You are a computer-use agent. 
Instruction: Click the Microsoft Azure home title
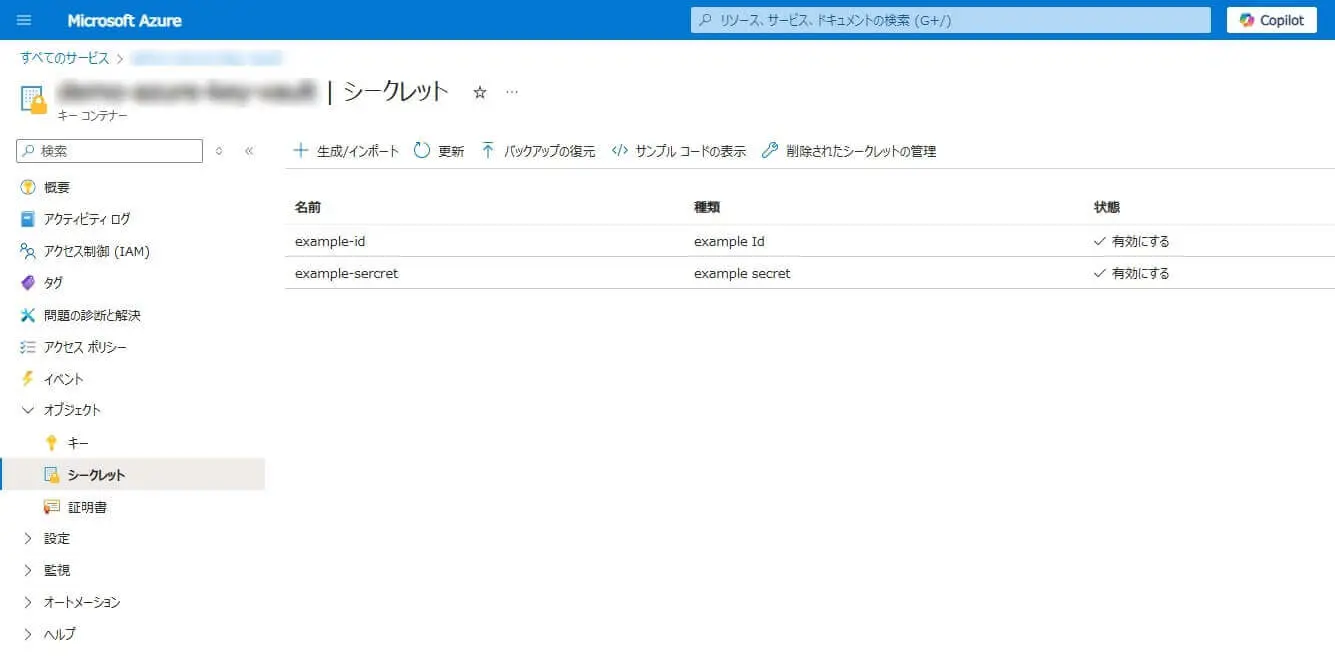click(124, 20)
